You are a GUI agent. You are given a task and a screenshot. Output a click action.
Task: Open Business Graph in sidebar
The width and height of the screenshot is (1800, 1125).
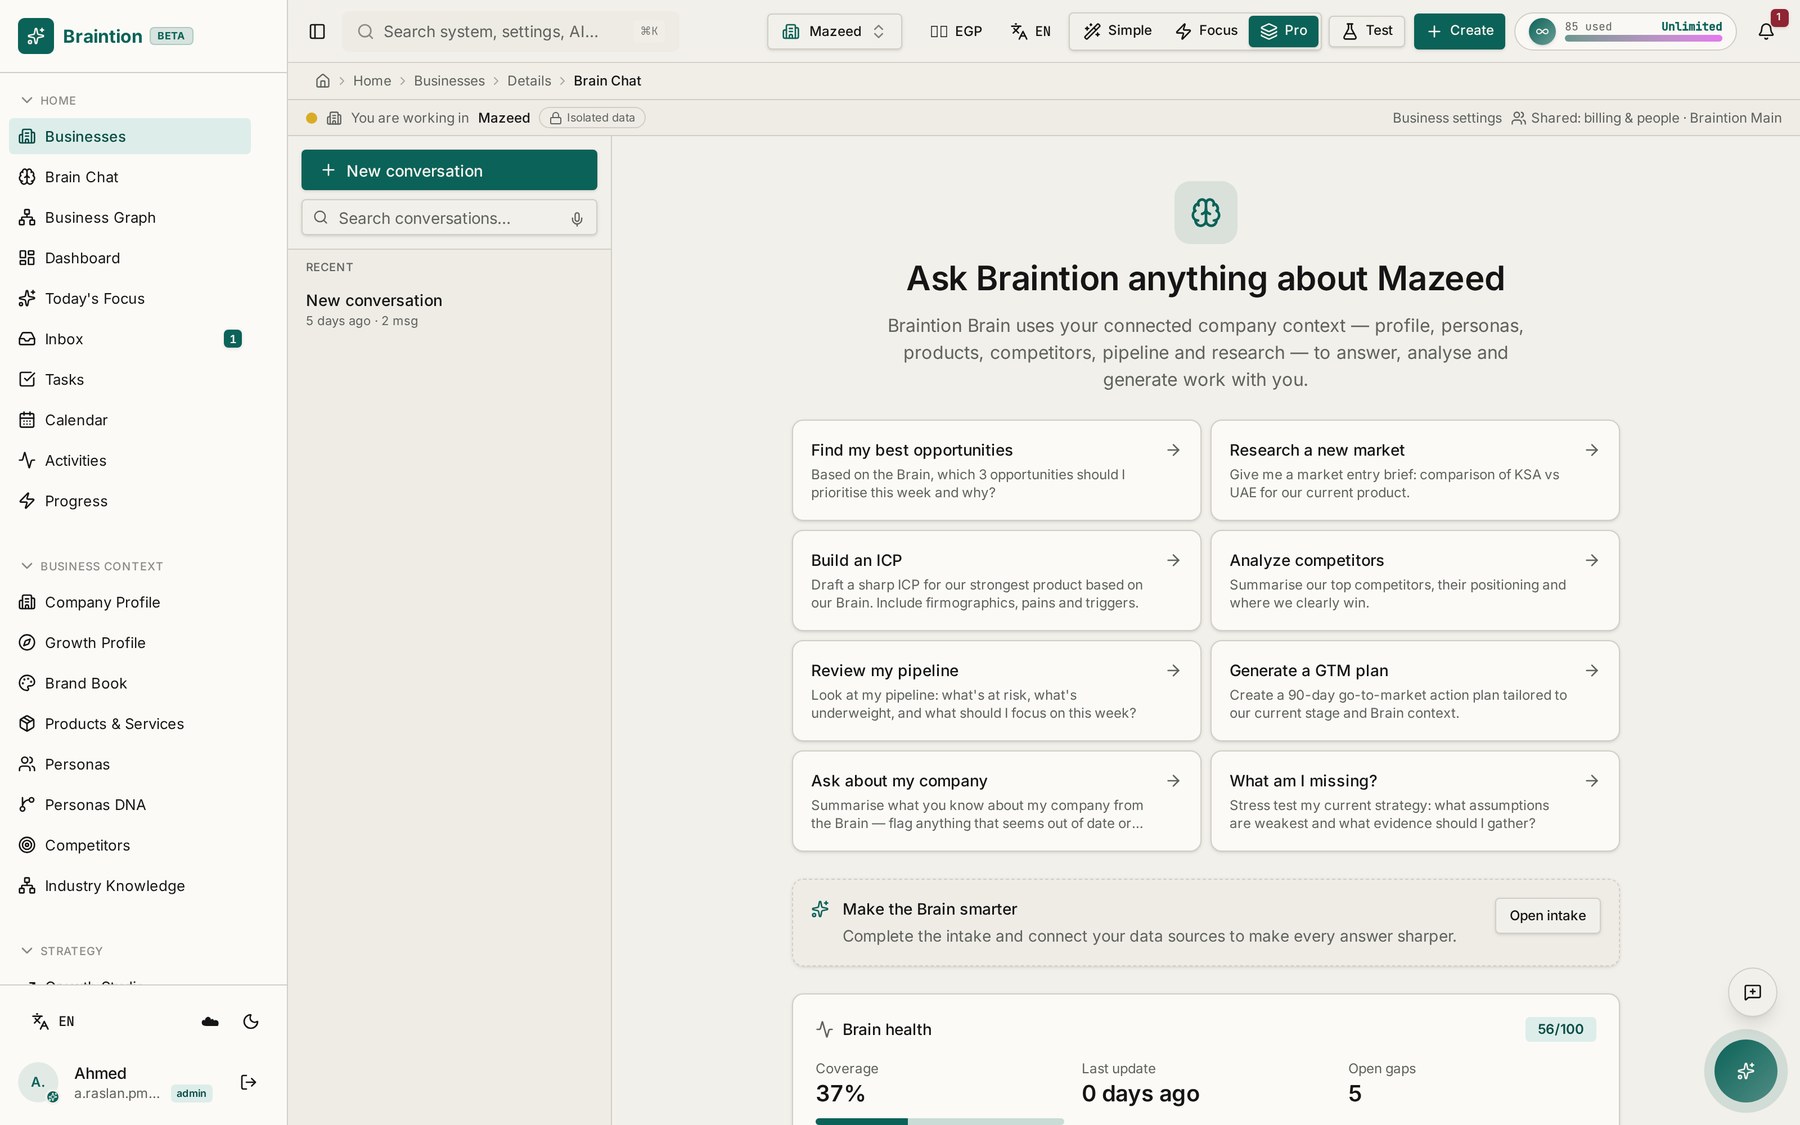130,217
